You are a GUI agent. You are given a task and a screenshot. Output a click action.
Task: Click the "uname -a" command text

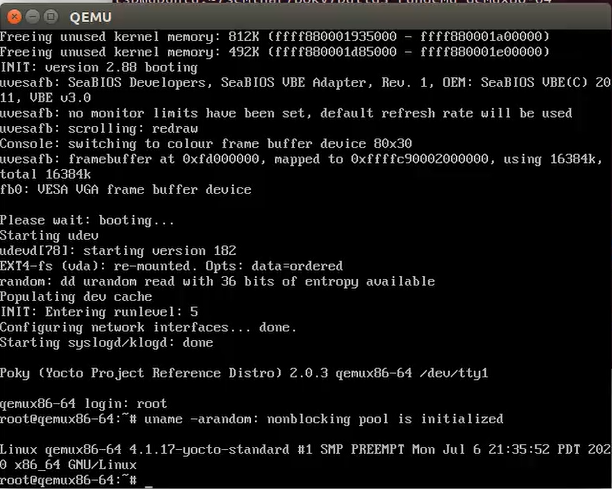[192, 419]
